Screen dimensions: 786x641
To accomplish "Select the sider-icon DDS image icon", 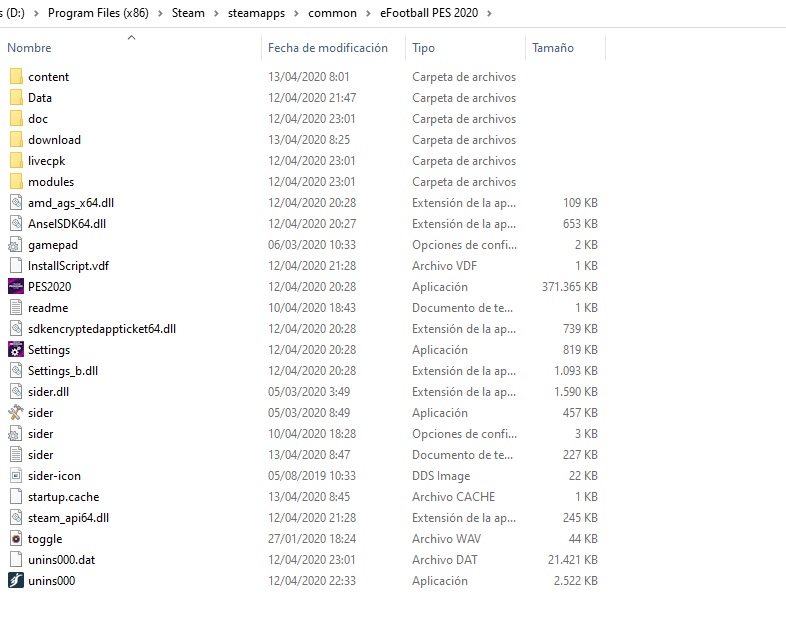I will click(x=16, y=476).
